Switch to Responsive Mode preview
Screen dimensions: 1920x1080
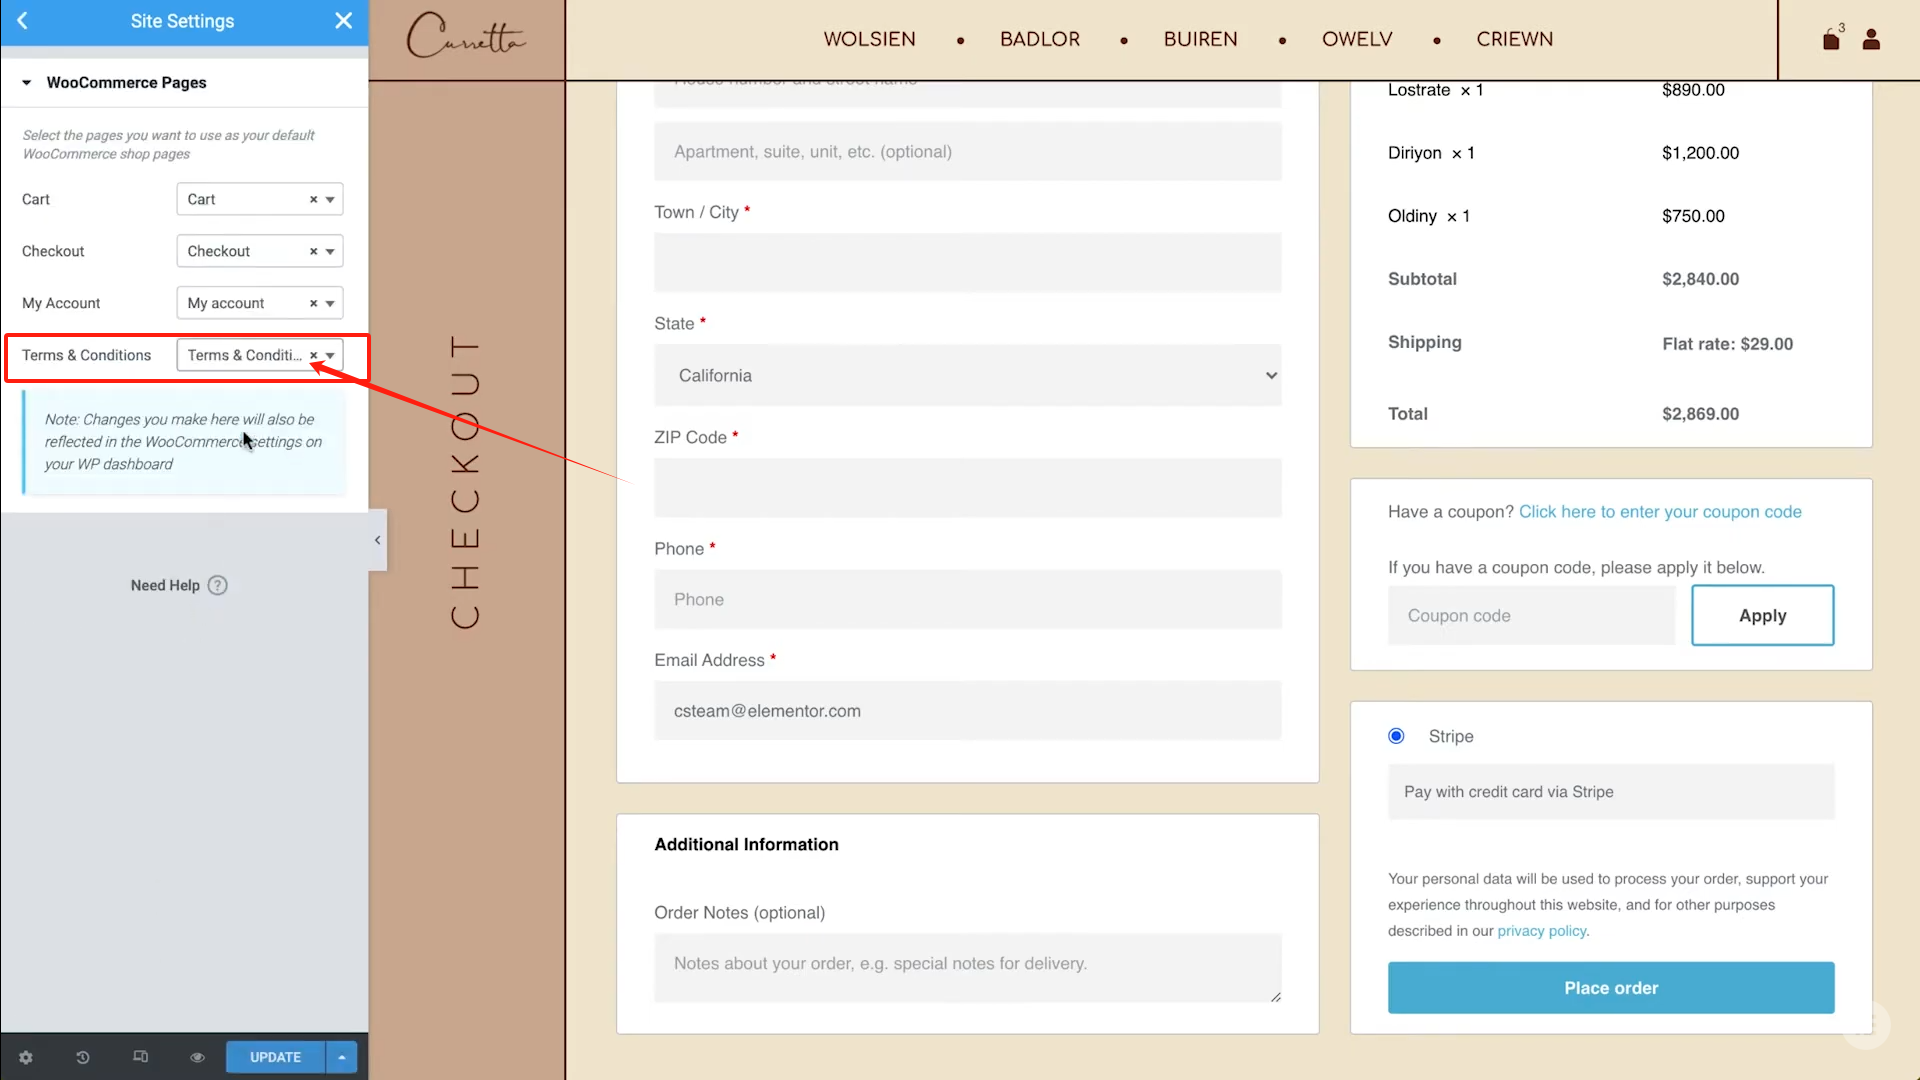pos(141,1057)
